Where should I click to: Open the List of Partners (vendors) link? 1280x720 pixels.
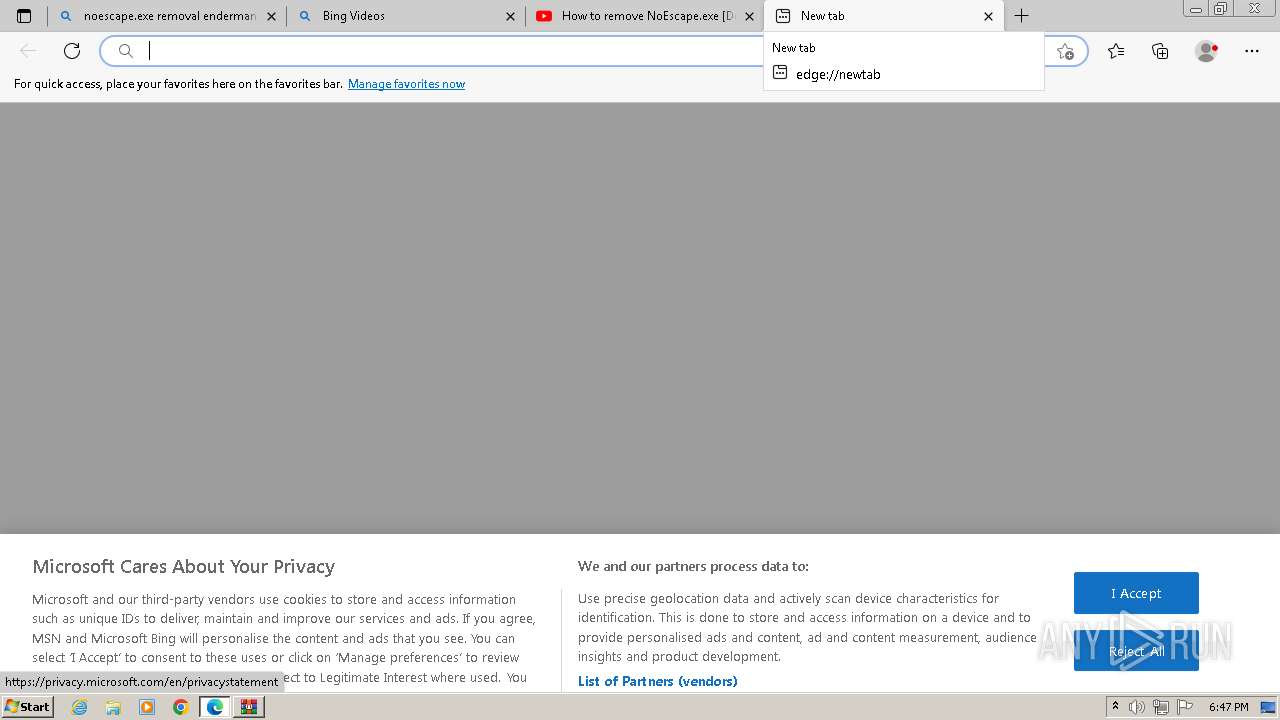tap(657, 681)
